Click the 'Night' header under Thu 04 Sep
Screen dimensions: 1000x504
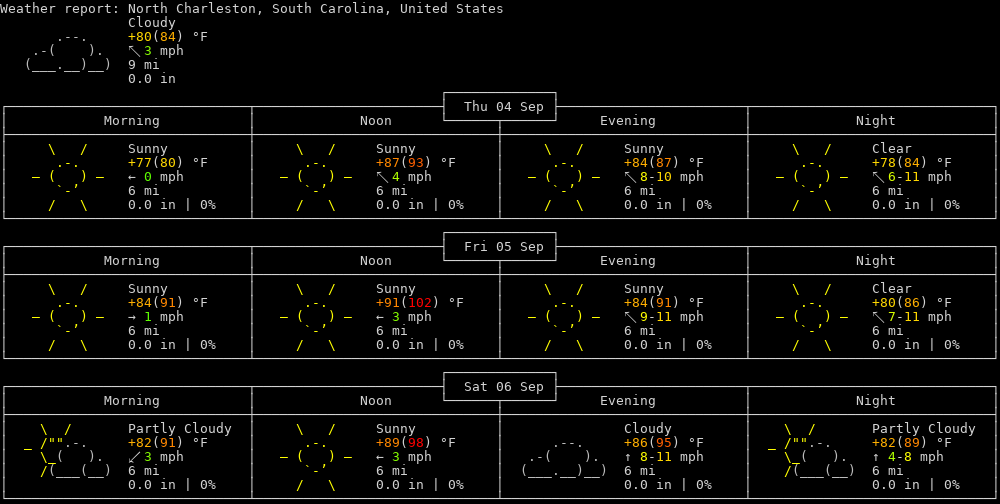(x=876, y=121)
